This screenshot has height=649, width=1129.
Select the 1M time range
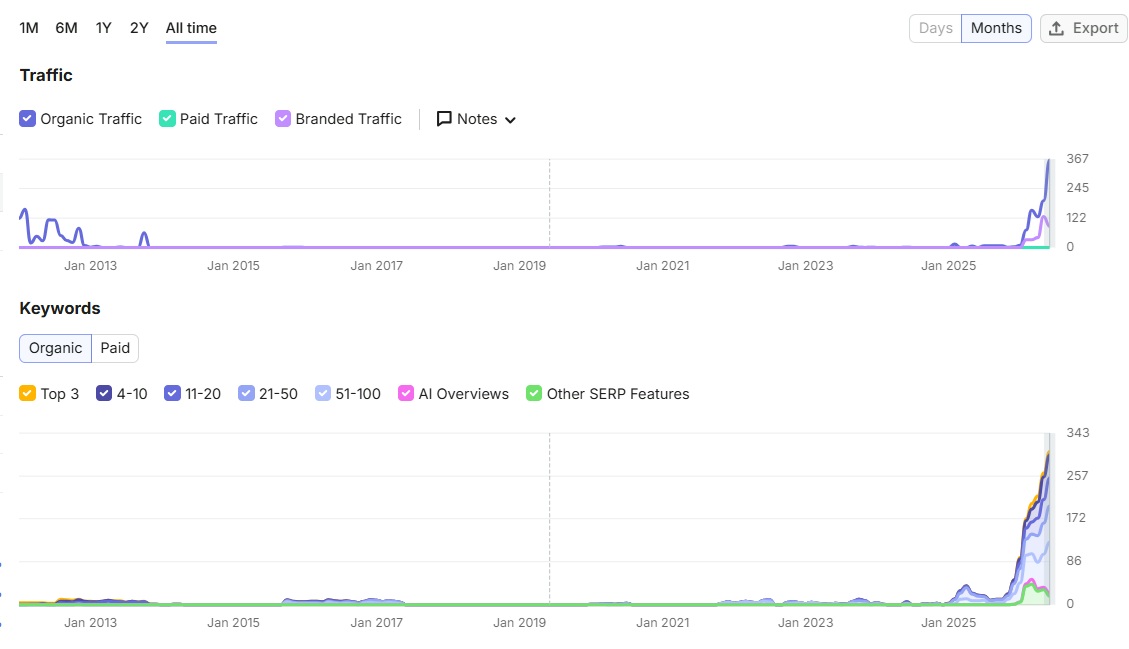coord(29,28)
